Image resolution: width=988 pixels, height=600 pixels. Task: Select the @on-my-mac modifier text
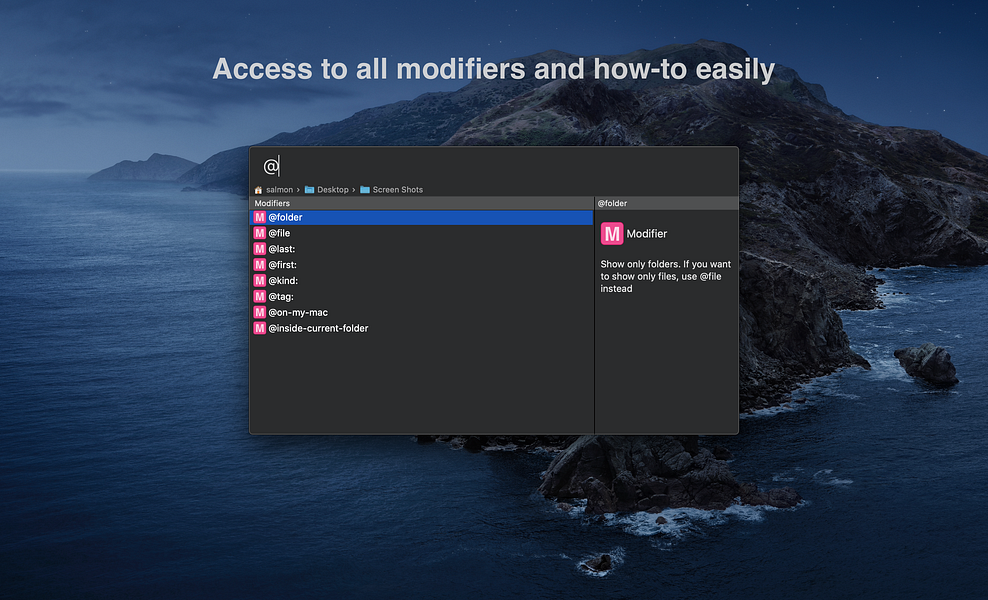pos(298,313)
